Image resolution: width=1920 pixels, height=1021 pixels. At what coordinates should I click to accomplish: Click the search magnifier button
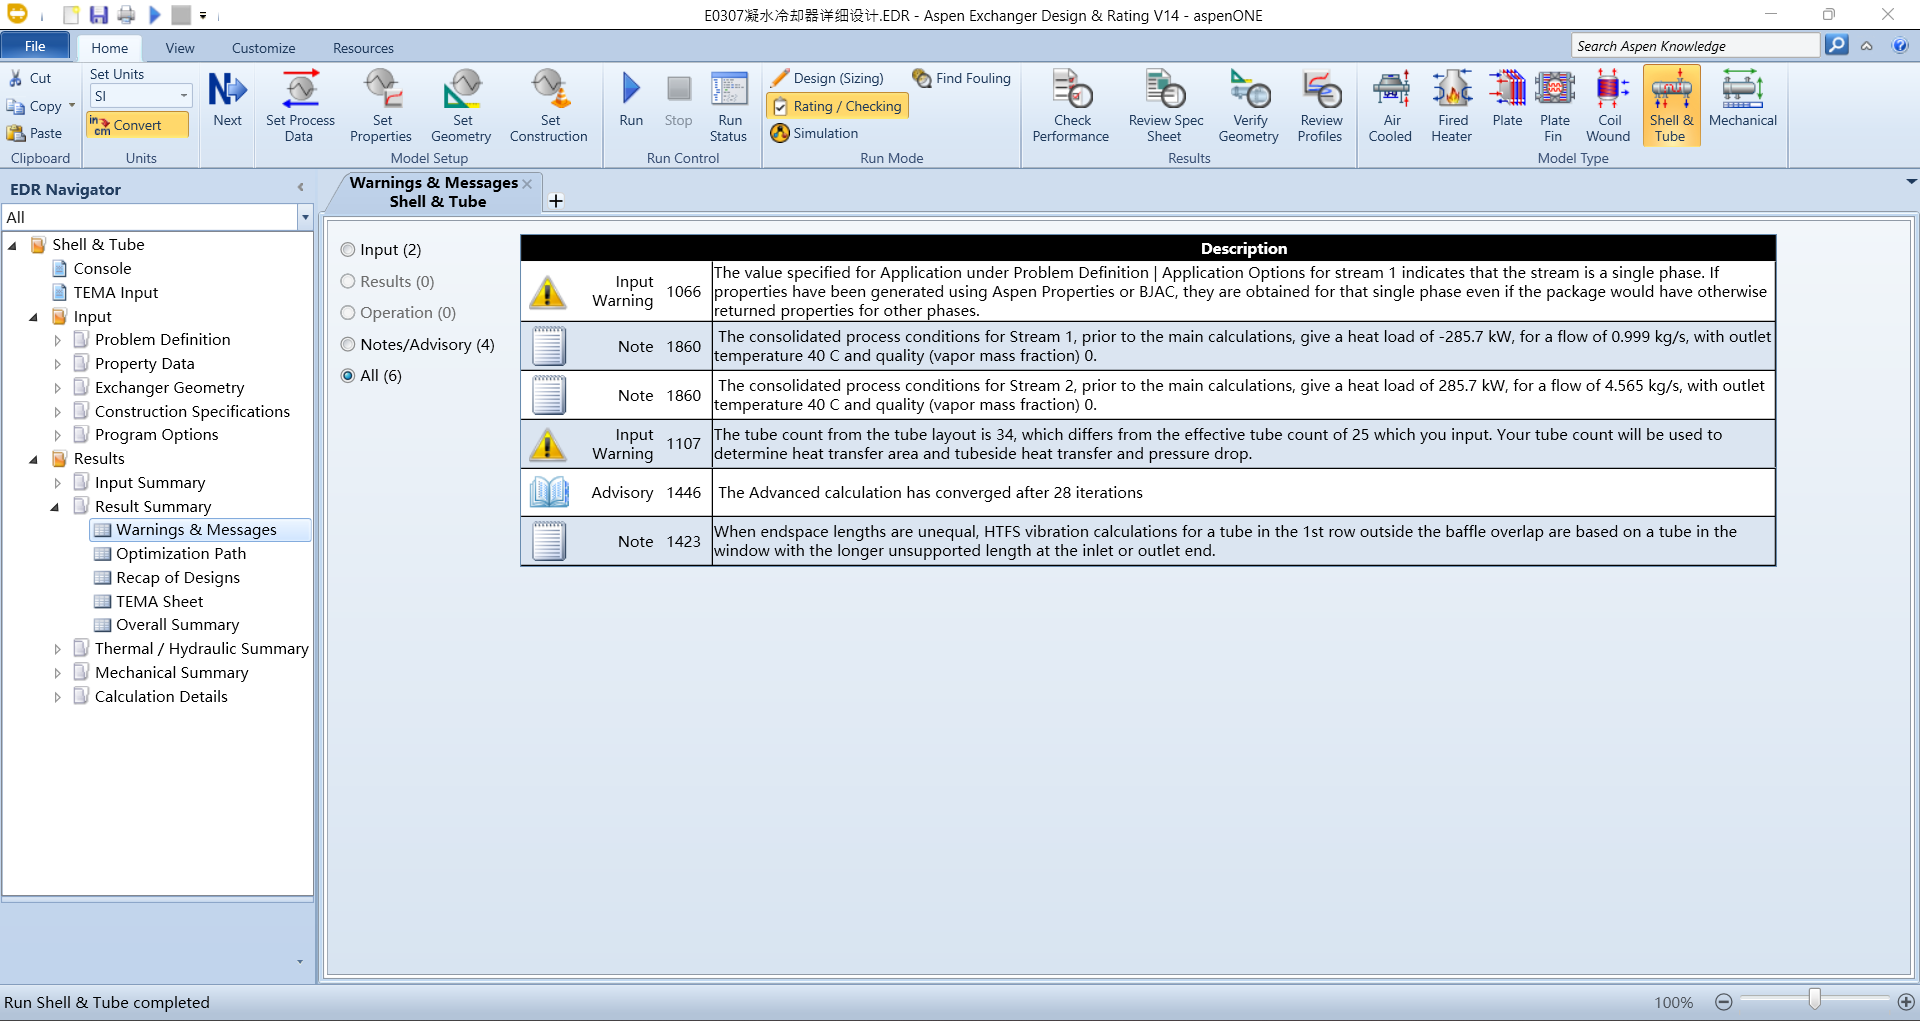pos(1836,45)
